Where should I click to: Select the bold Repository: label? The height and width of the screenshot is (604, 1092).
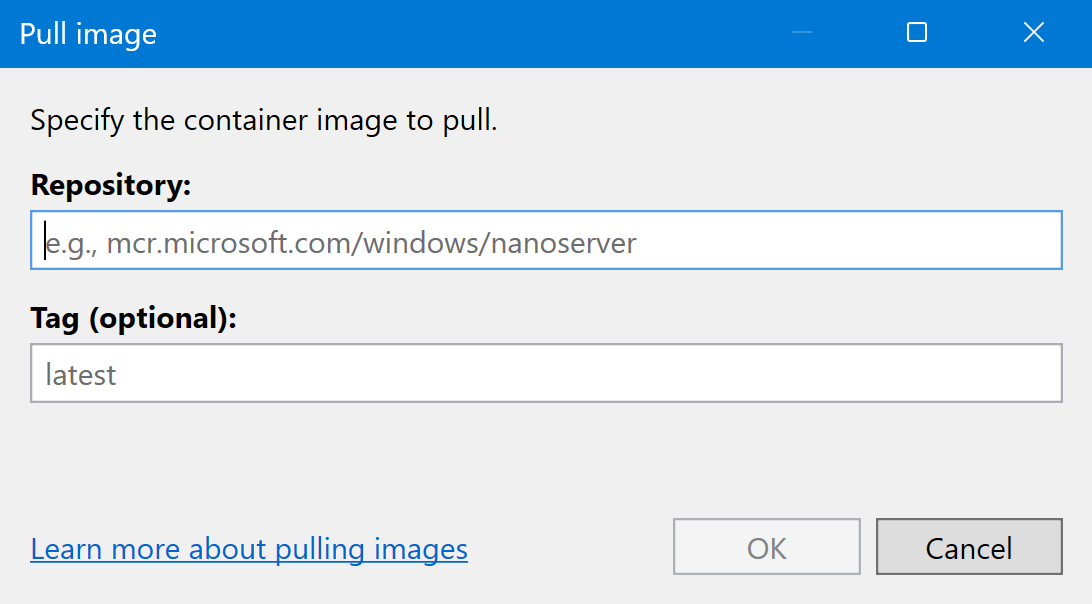[x=110, y=185]
